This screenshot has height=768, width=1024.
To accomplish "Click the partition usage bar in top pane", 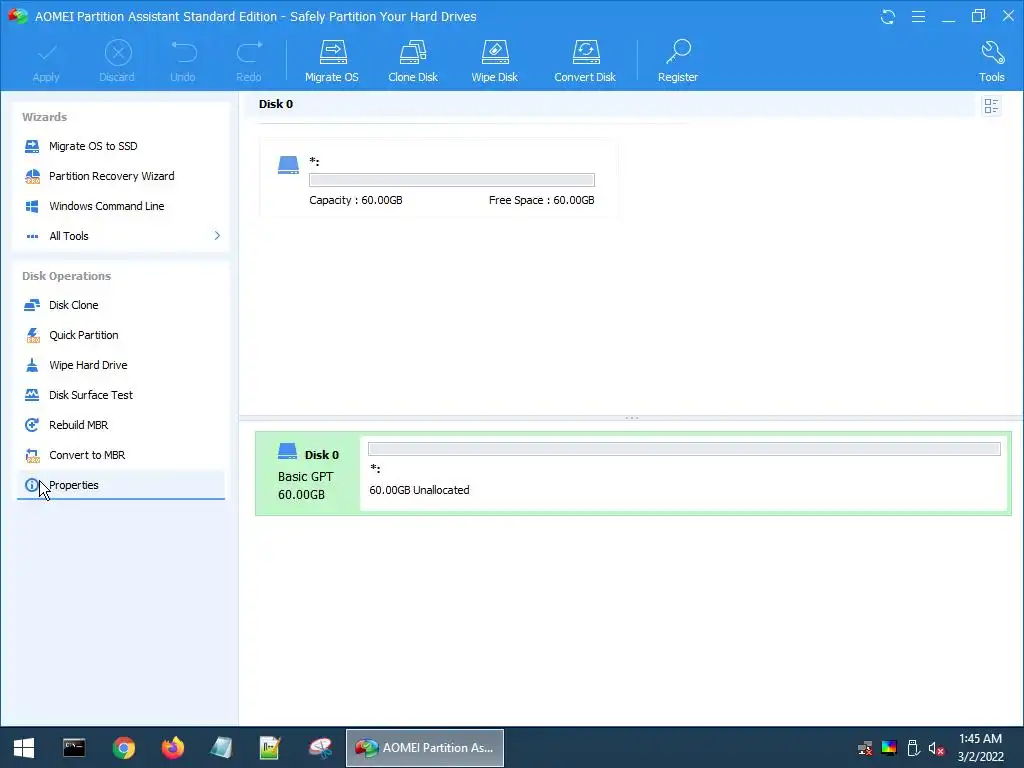I will (x=452, y=180).
